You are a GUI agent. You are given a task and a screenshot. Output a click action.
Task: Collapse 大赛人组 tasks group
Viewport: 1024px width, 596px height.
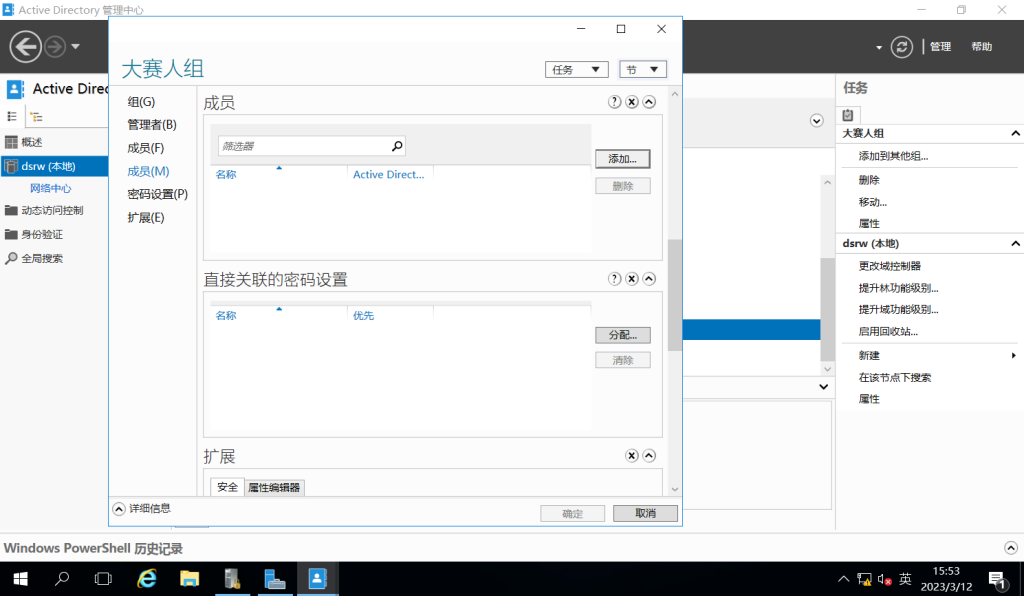click(1016, 133)
